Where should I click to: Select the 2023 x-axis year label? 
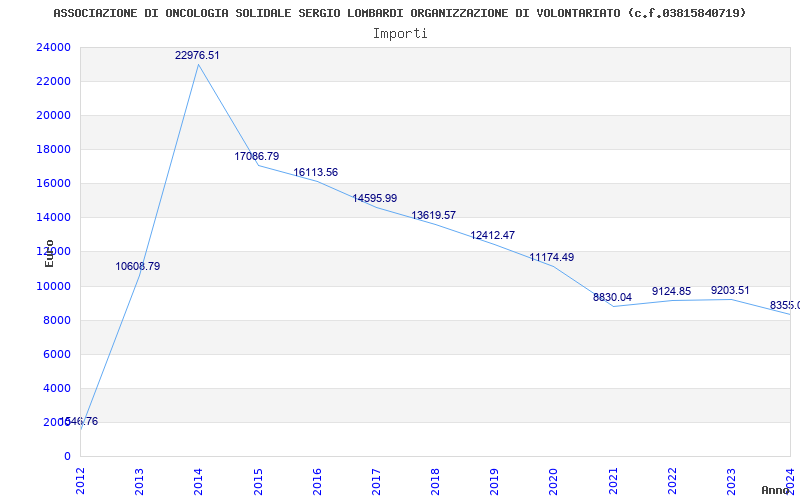[x=731, y=481]
